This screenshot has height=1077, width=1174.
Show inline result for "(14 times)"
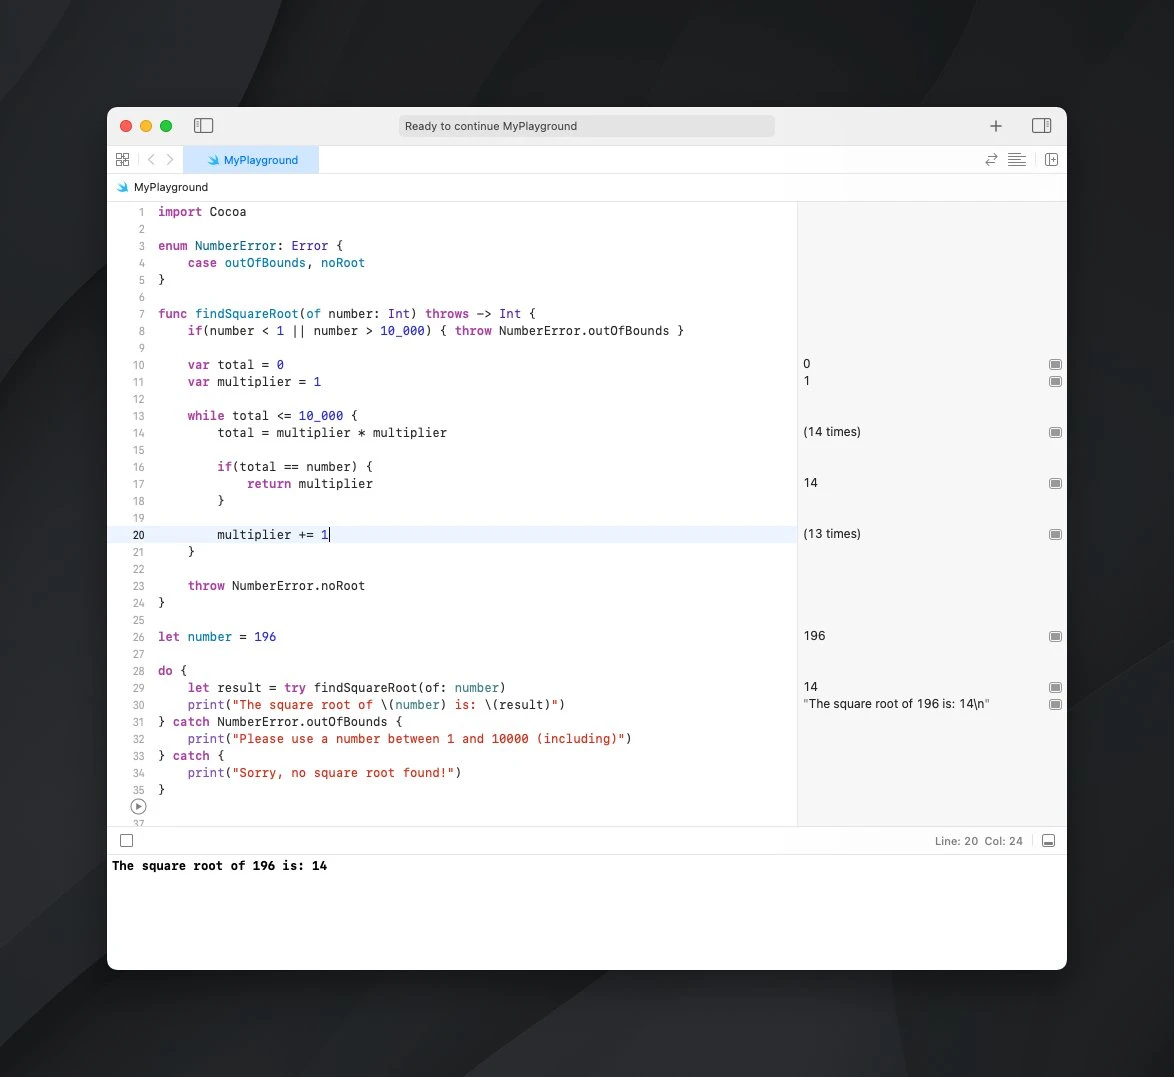click(1055, 433)
